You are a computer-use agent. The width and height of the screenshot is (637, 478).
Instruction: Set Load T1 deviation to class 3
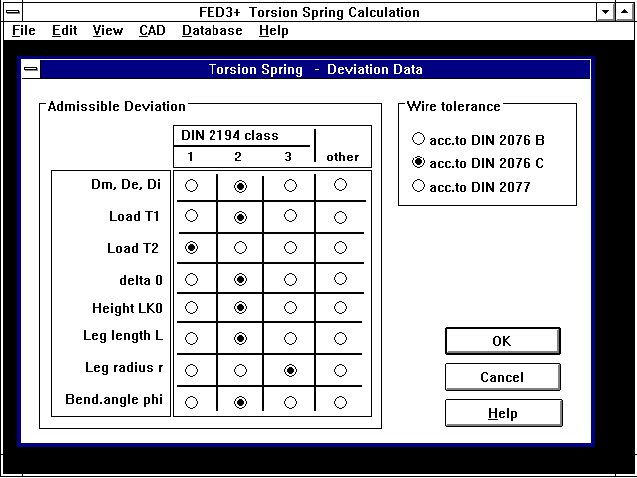[290, 216]
